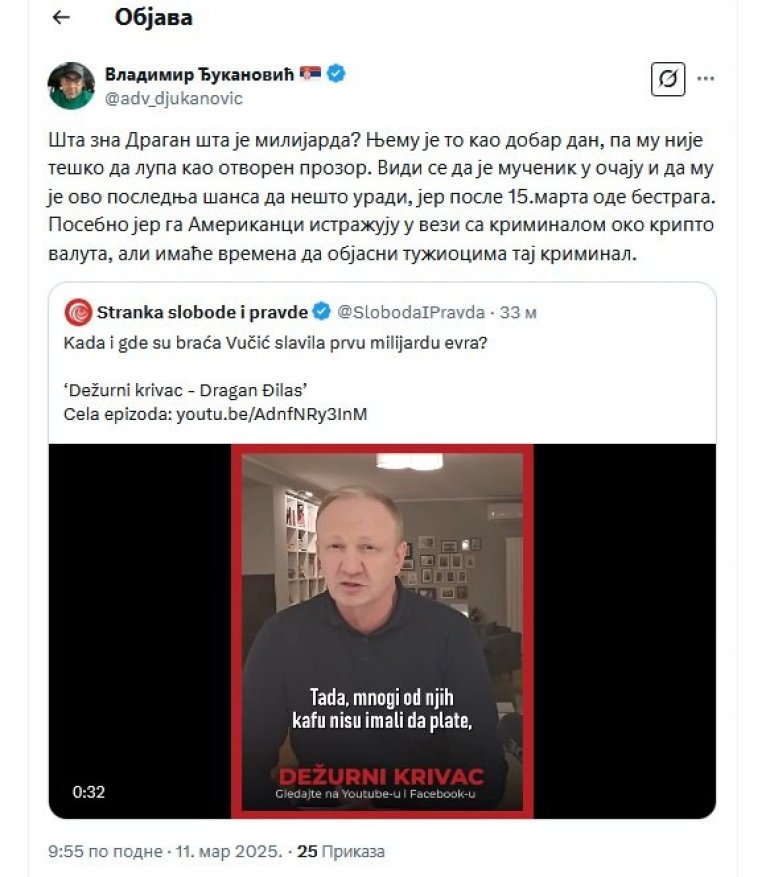Open Grok explain icon on post
770x877 pixels.
tap(668, 79)
